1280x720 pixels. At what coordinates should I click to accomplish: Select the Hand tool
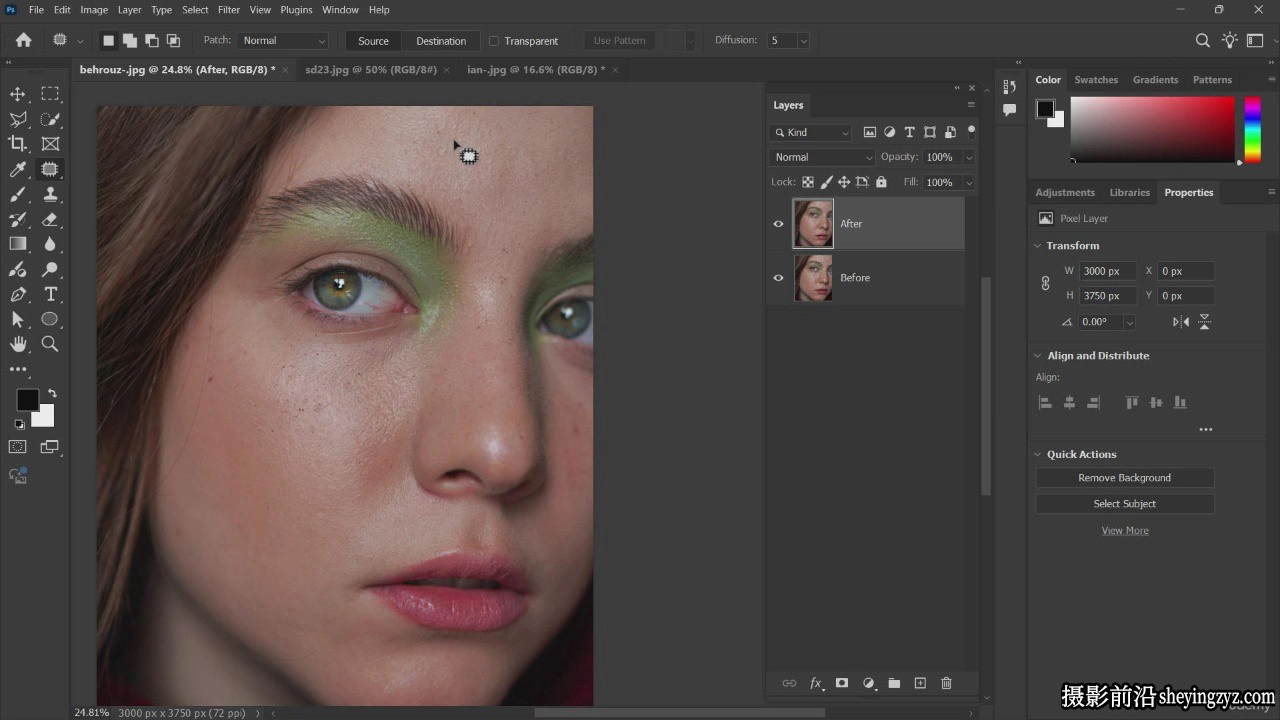[18, 344]
